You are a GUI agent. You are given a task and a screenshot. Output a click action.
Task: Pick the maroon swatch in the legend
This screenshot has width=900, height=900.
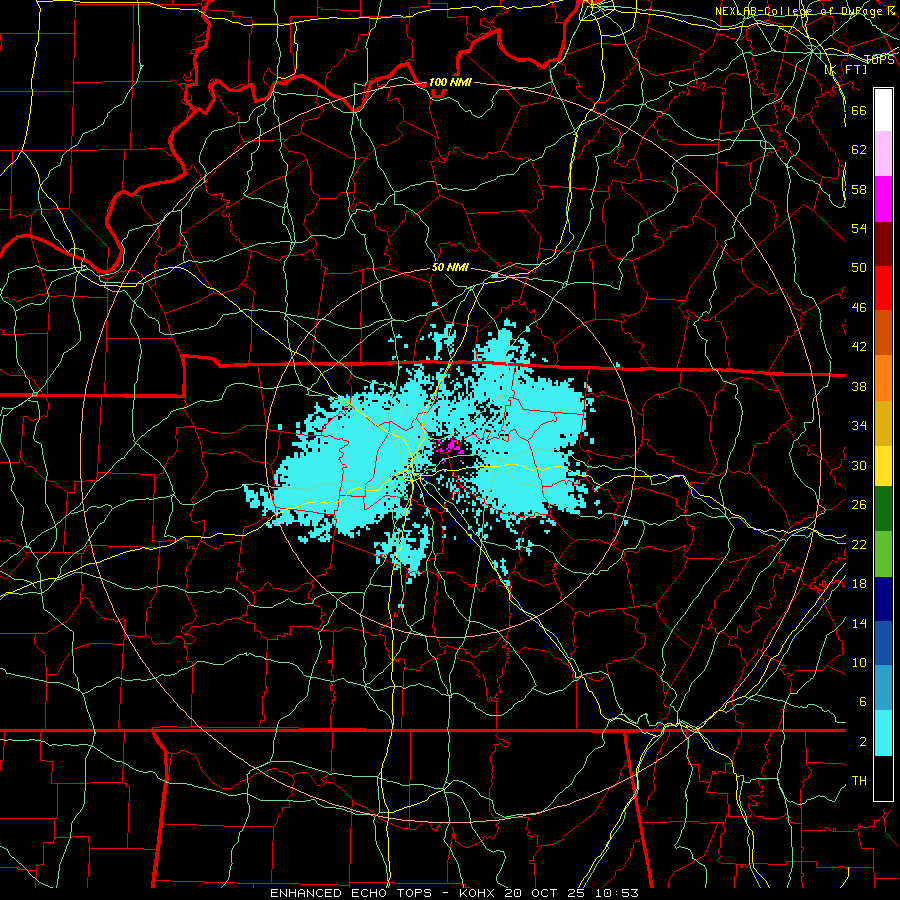pyautogui.click(x=883, y=244)
